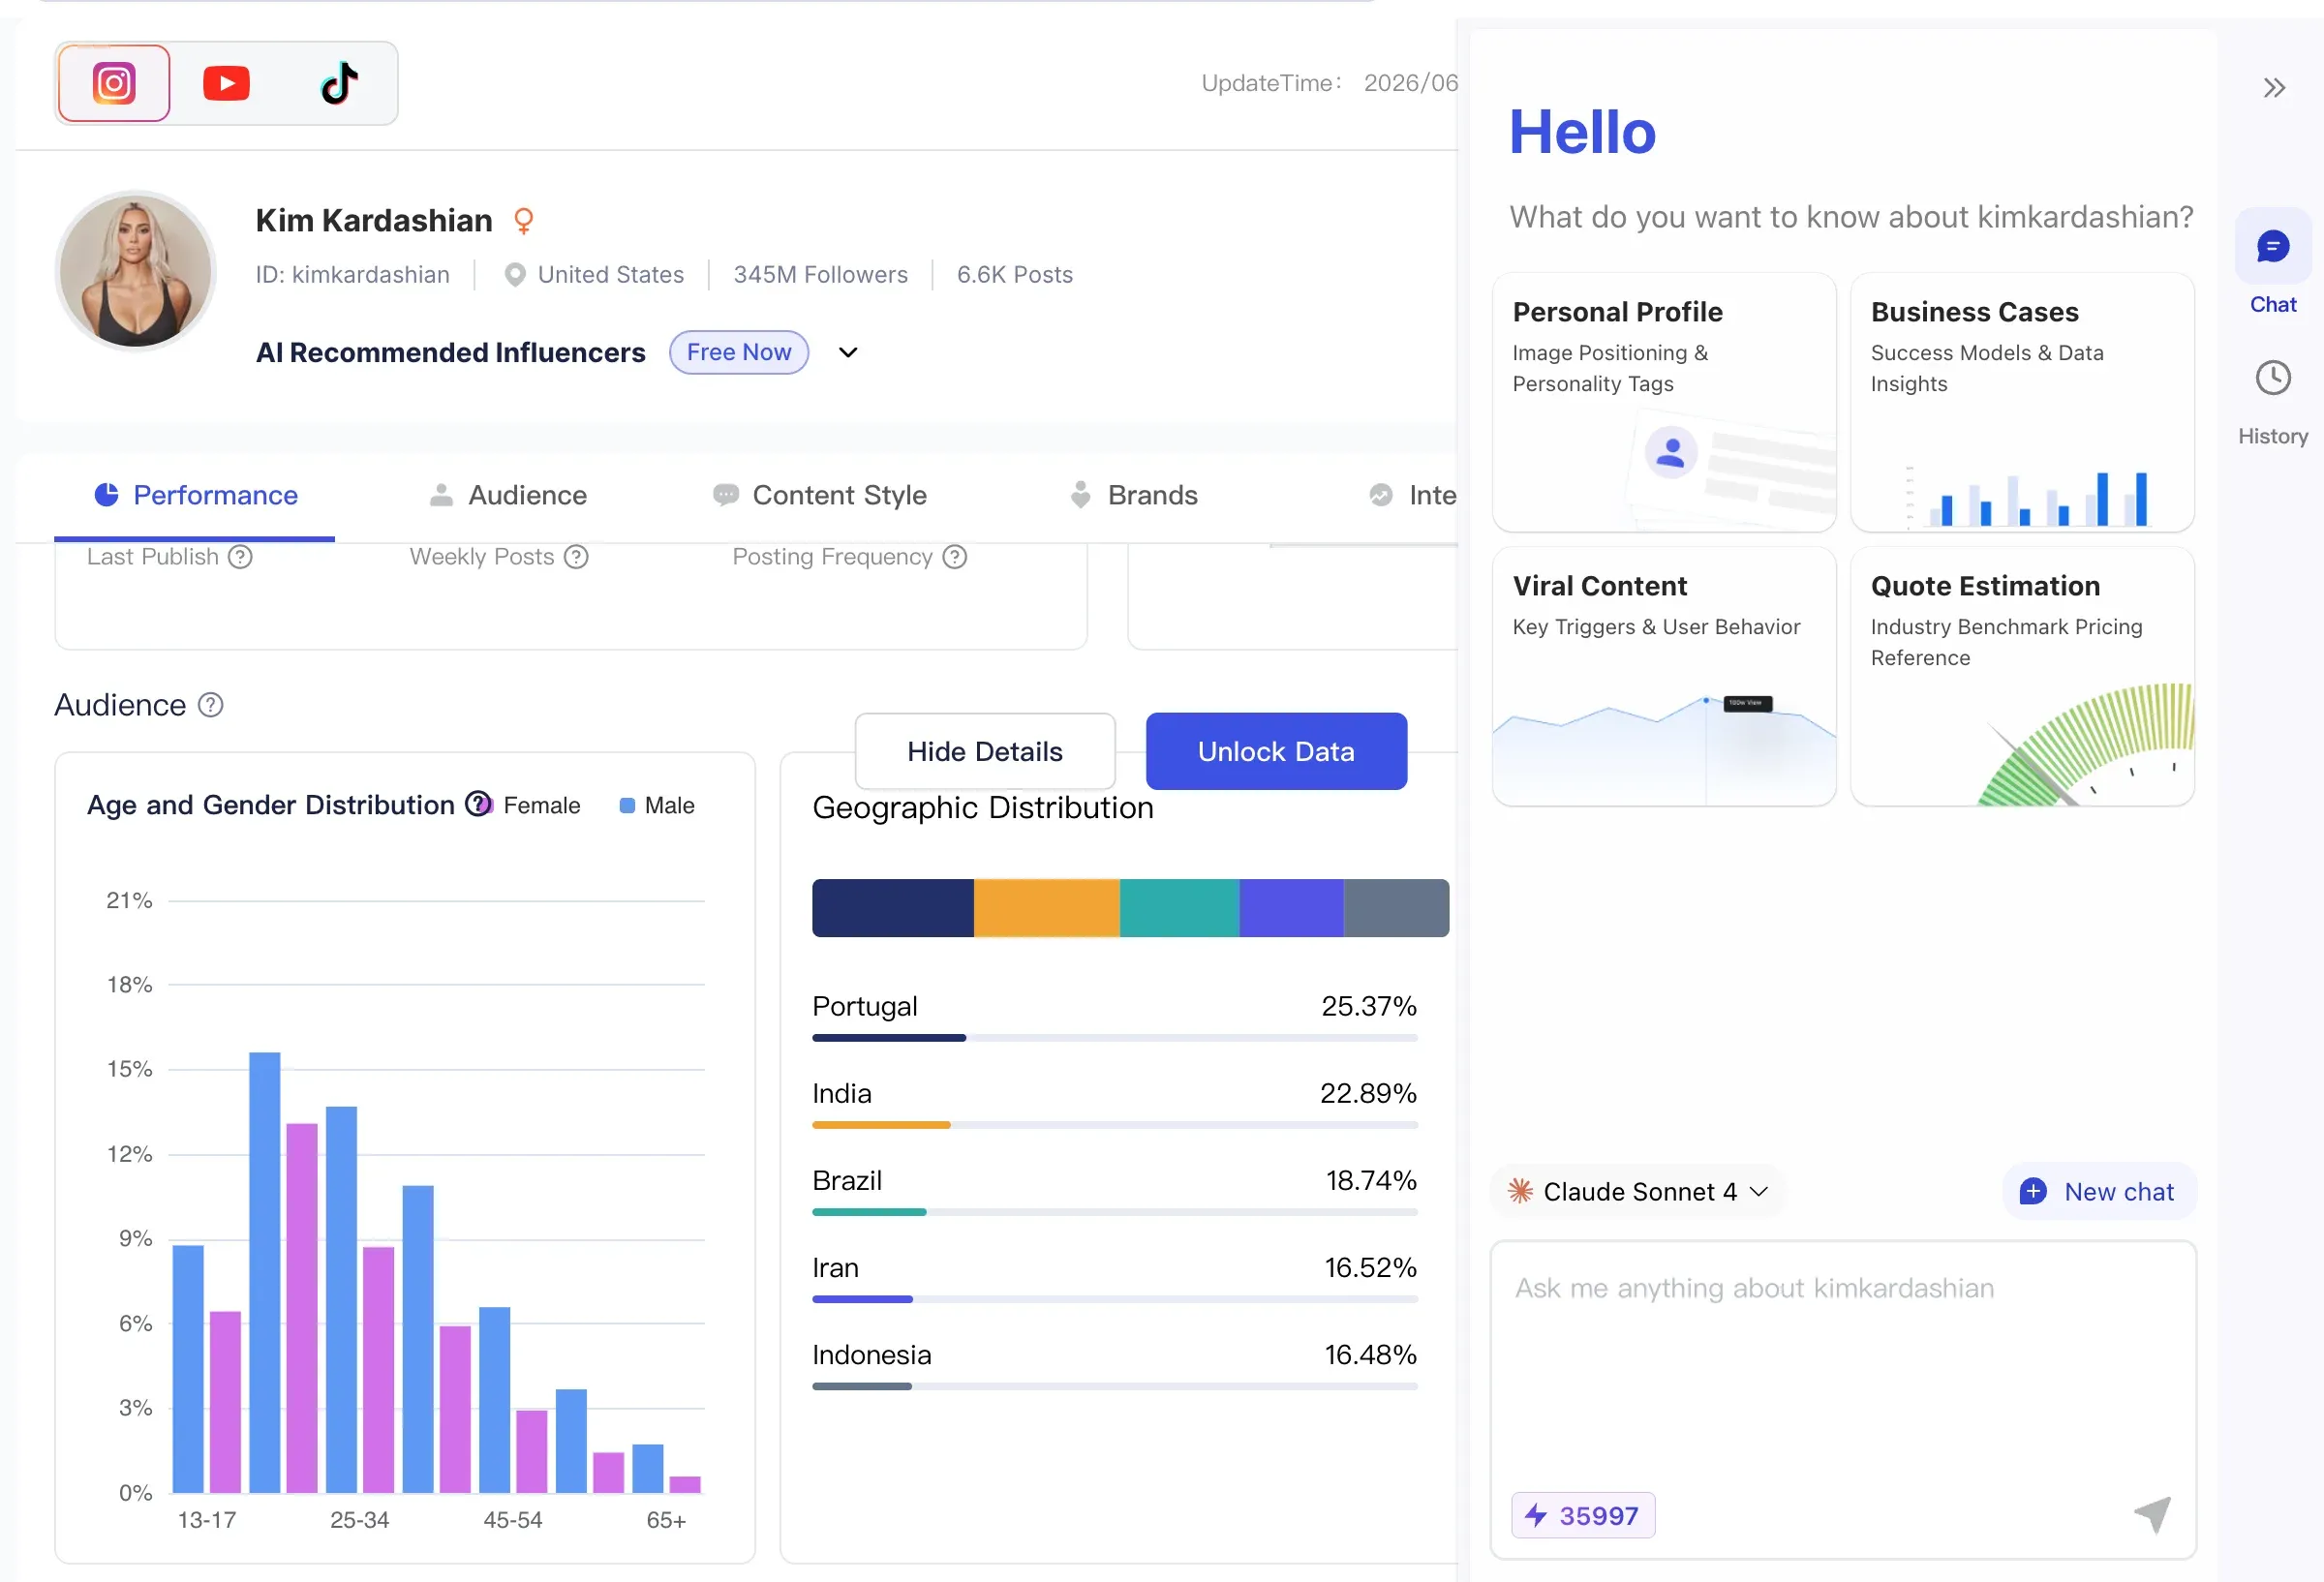Toggle the Male legend entry

pos(657,805)
